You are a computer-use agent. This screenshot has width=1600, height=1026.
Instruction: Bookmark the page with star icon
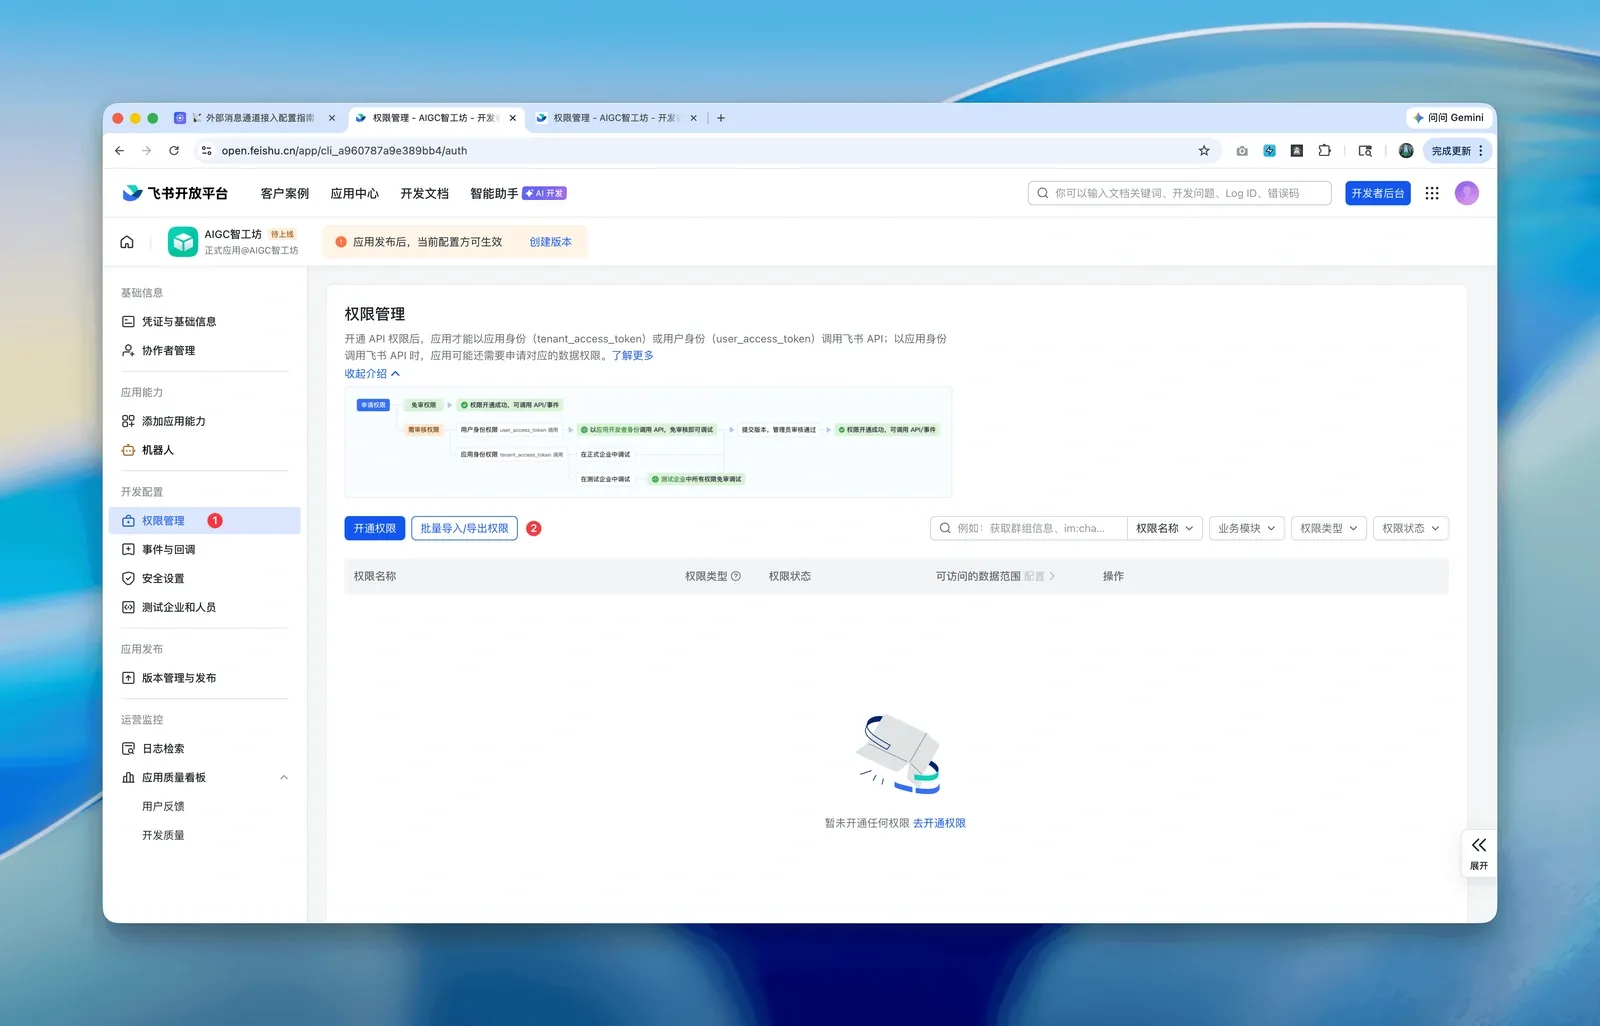pyautogui.click(x=1204, y=151)
